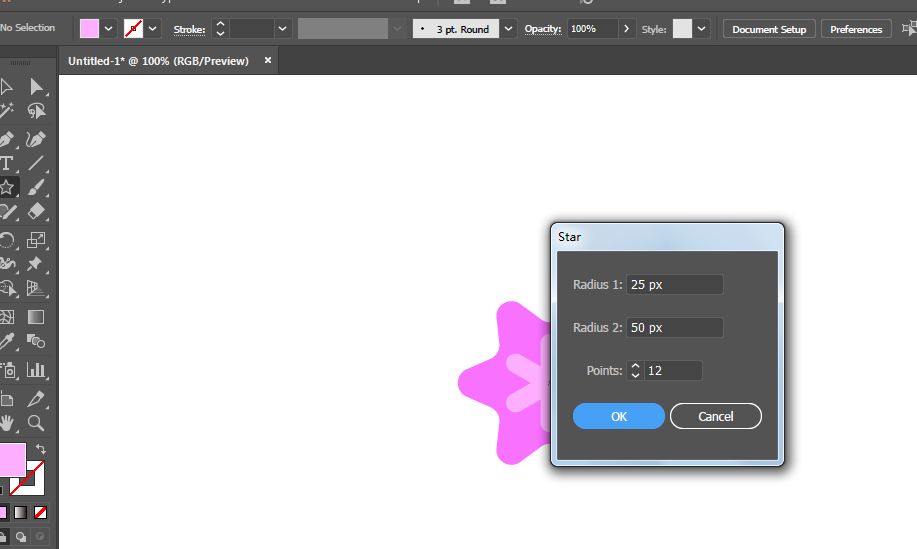Click the stroke color swatch in control bar

(133, 29)
